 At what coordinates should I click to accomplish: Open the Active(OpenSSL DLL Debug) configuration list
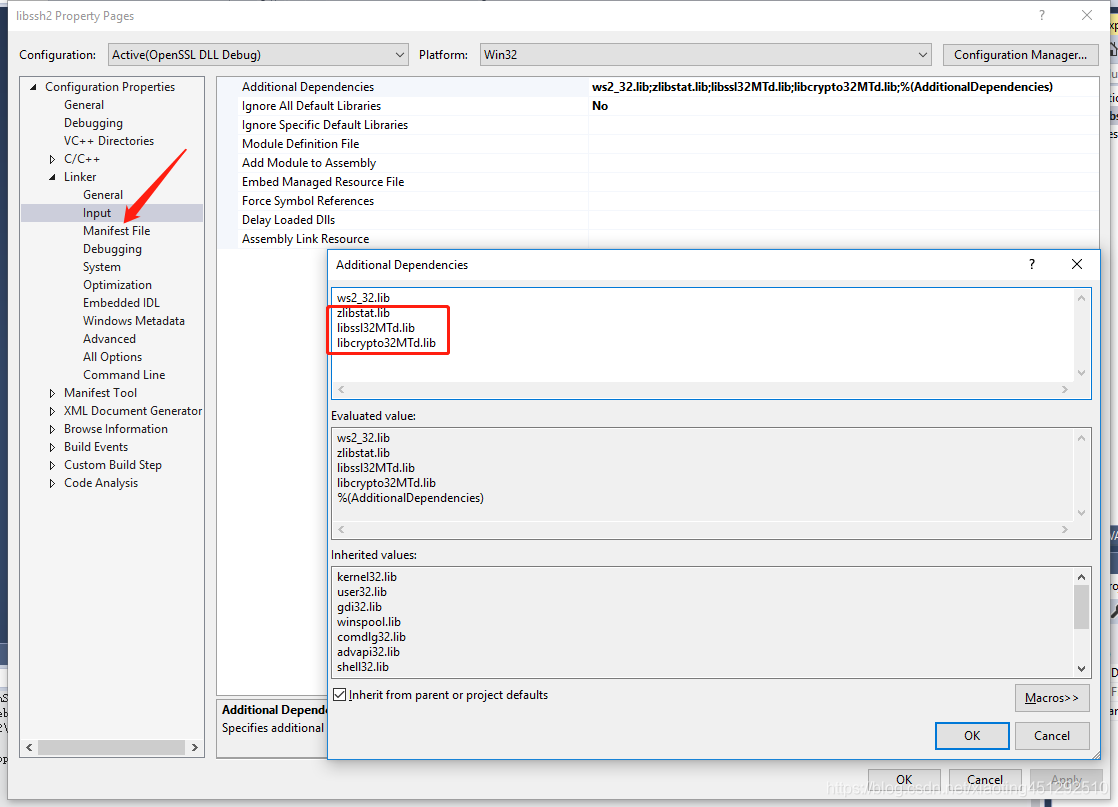pyautogui.click(x=399, y=54)
